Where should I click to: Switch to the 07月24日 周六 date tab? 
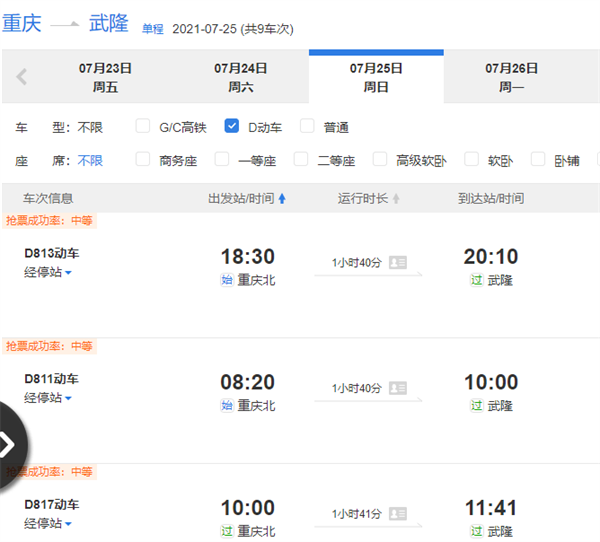pos(240,77)
